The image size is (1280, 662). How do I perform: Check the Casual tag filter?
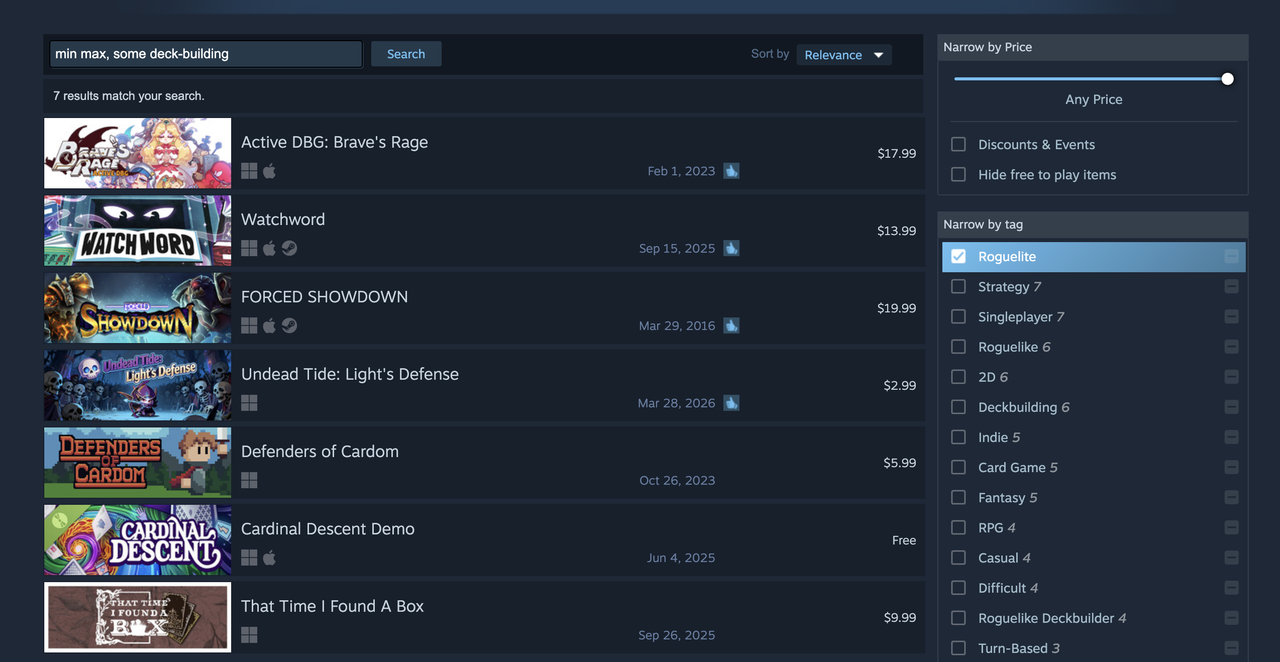[958, 557]
